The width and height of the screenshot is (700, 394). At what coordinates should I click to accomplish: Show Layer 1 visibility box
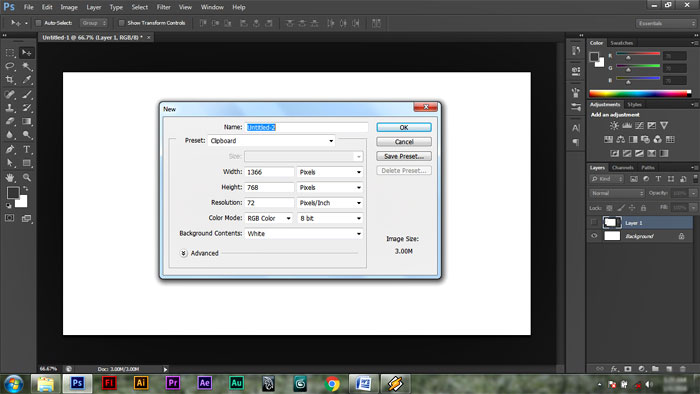pos(594,222)
